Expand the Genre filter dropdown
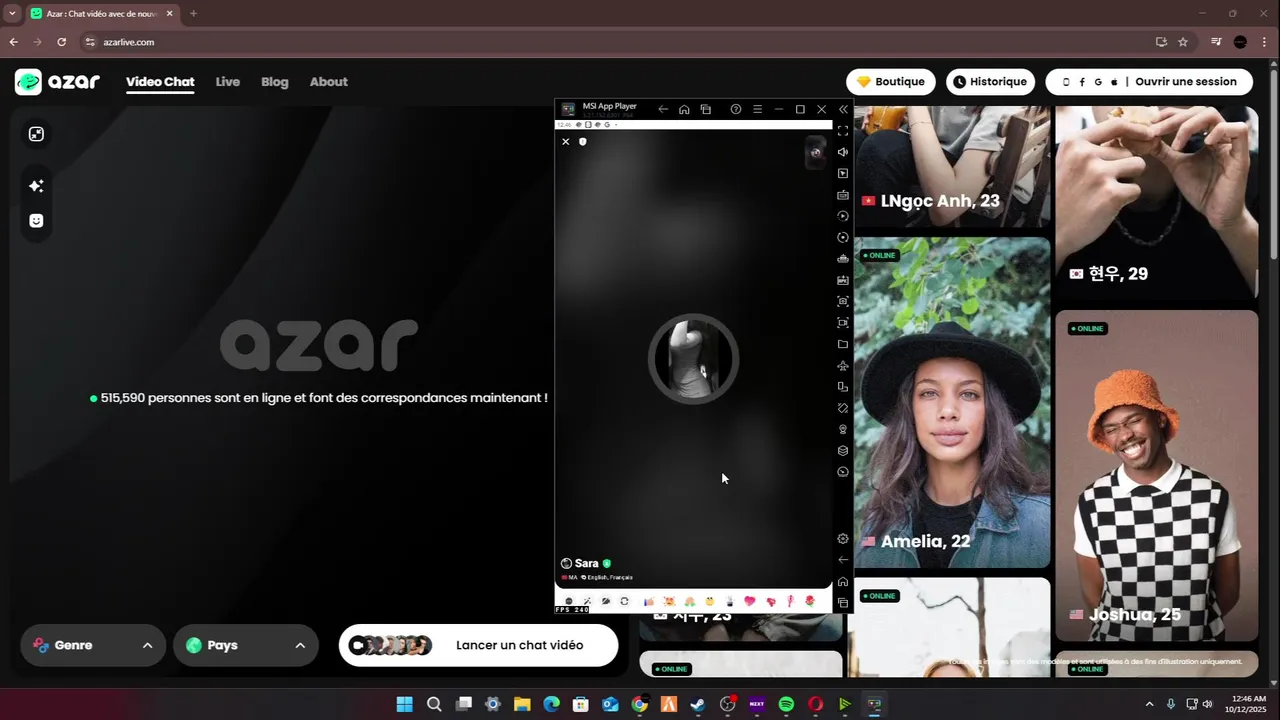1280x720 pixels. (x=92, y=645)
